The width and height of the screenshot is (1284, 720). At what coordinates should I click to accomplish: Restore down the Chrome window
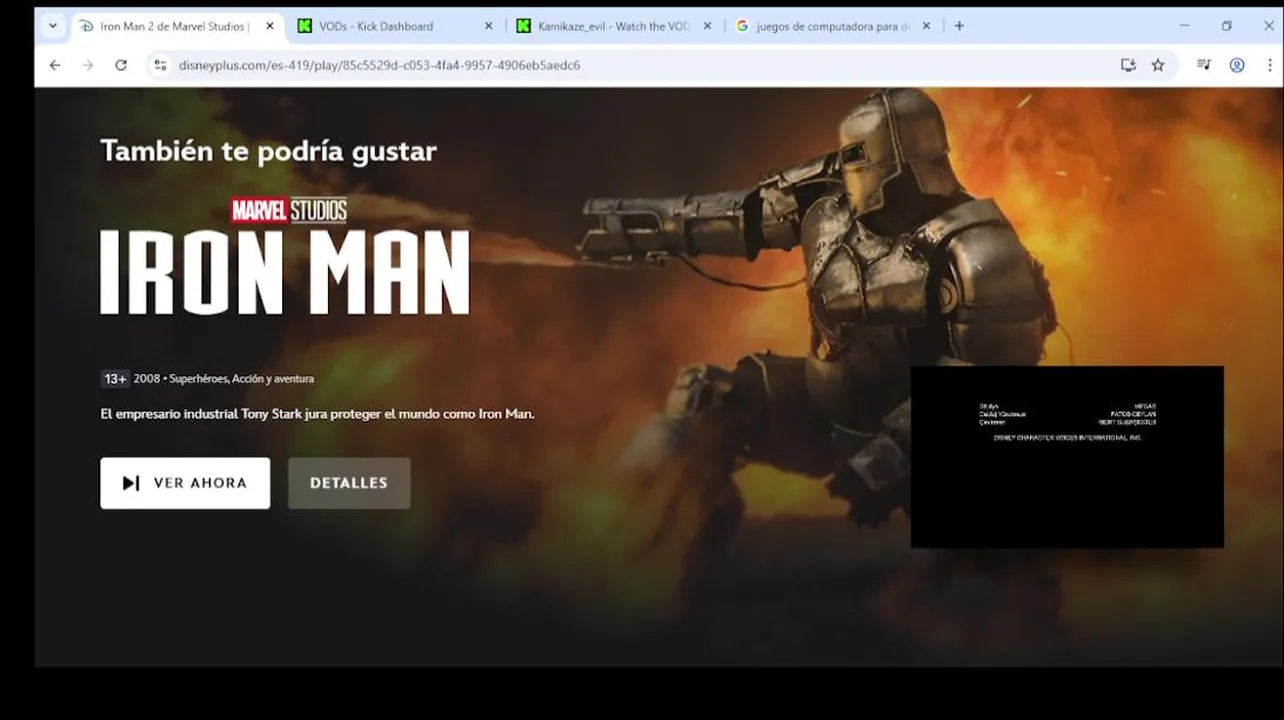pyautogui.click(x=1226, y=26)
